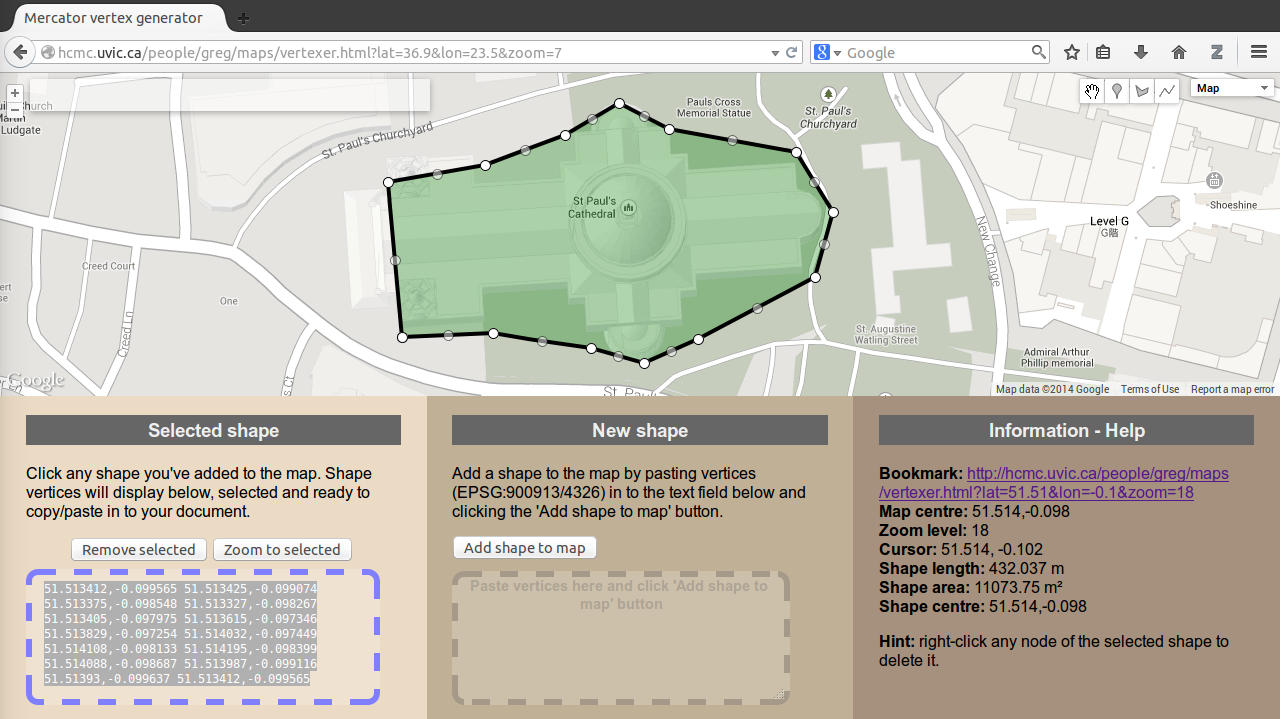Open the browser hamburger menu

click(1259, 52)
